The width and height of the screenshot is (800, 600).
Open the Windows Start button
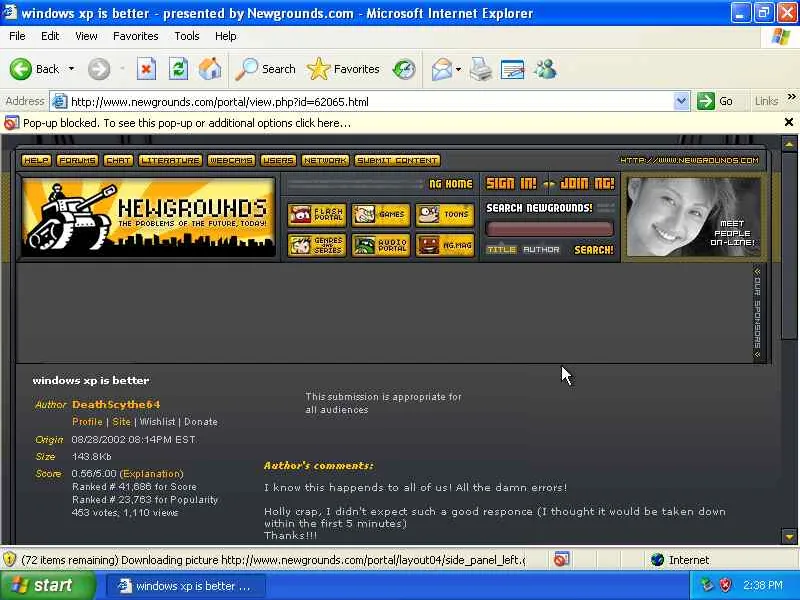pyautogui.click(x=47, y=585)
